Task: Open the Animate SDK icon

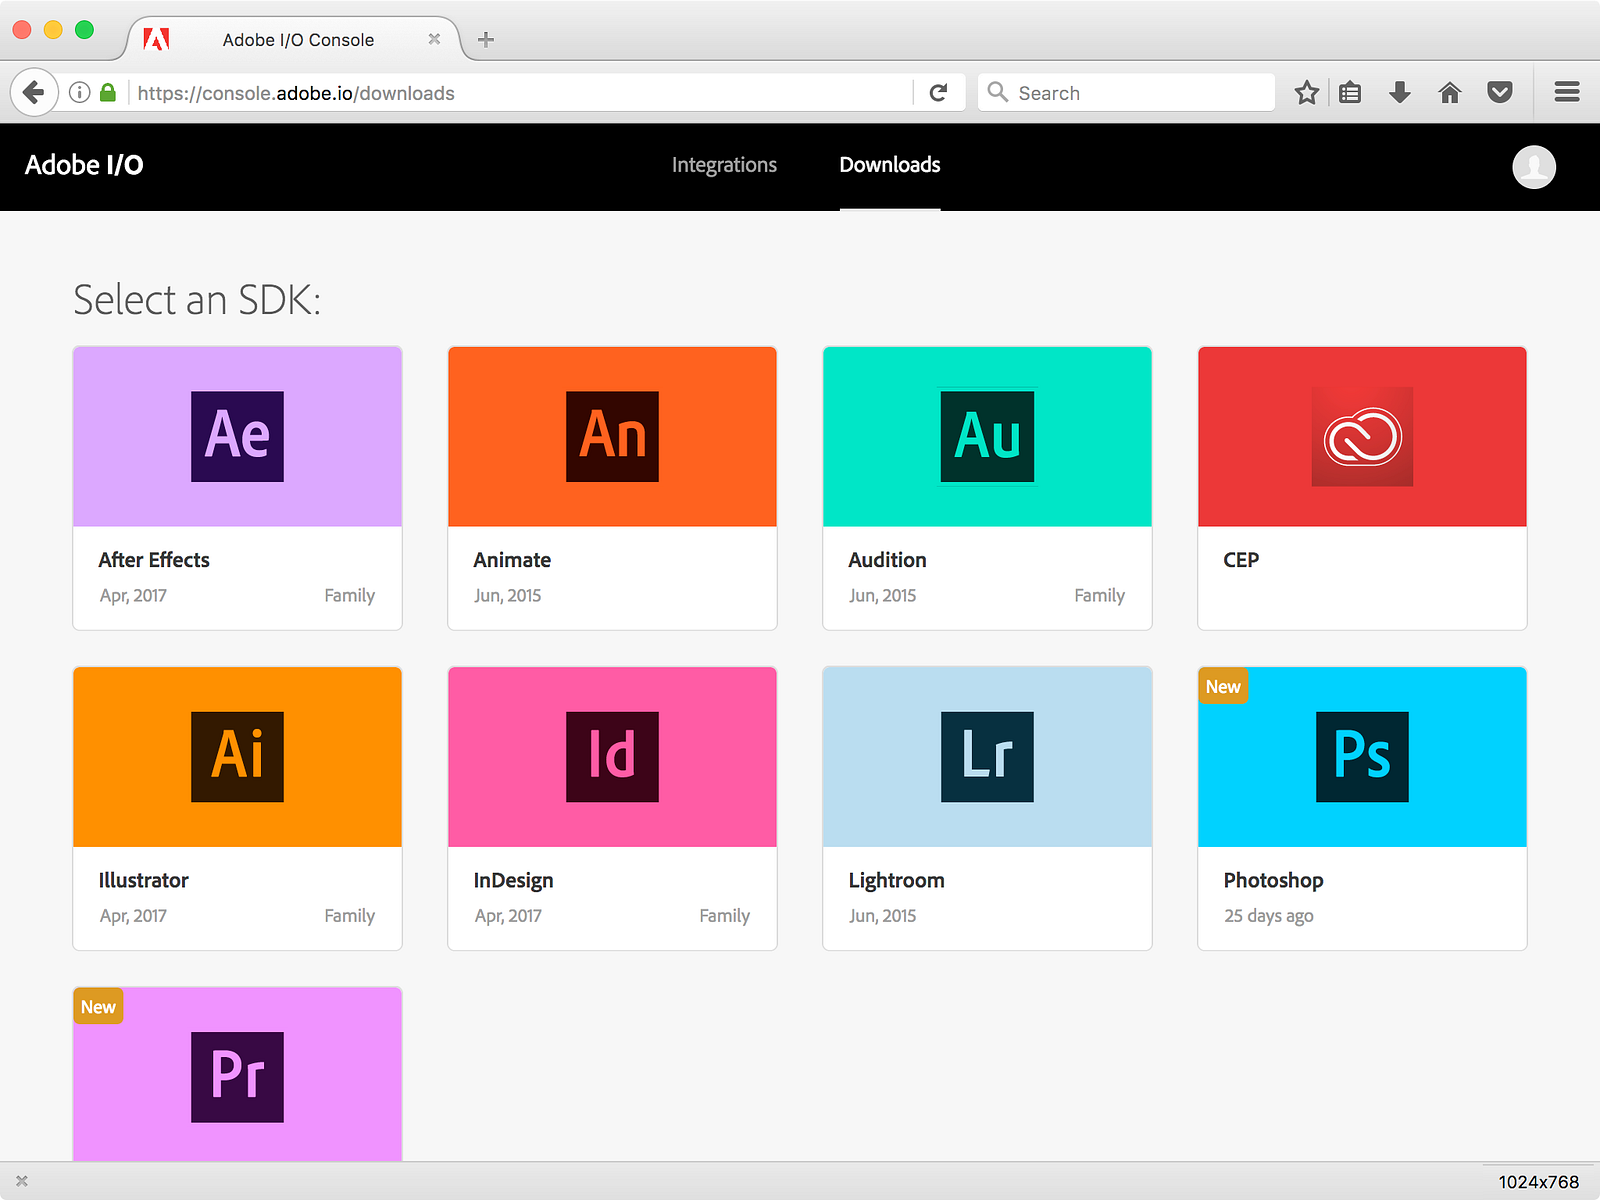Action: pos(612,436)
